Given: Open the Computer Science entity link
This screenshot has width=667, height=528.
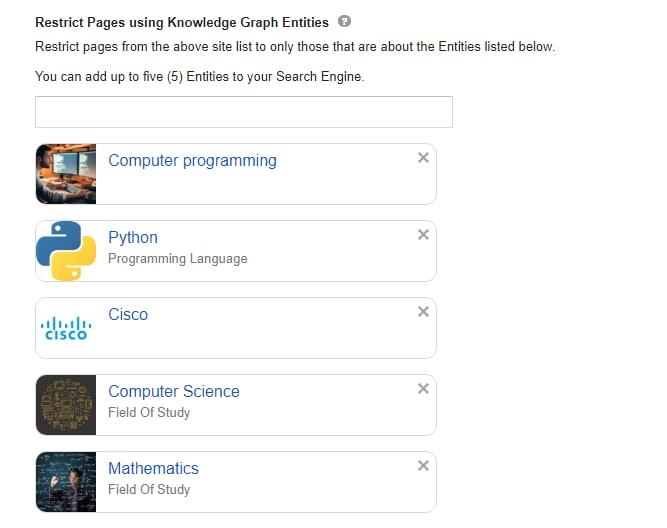Looking at the screenshot, I should pos(174,391).
